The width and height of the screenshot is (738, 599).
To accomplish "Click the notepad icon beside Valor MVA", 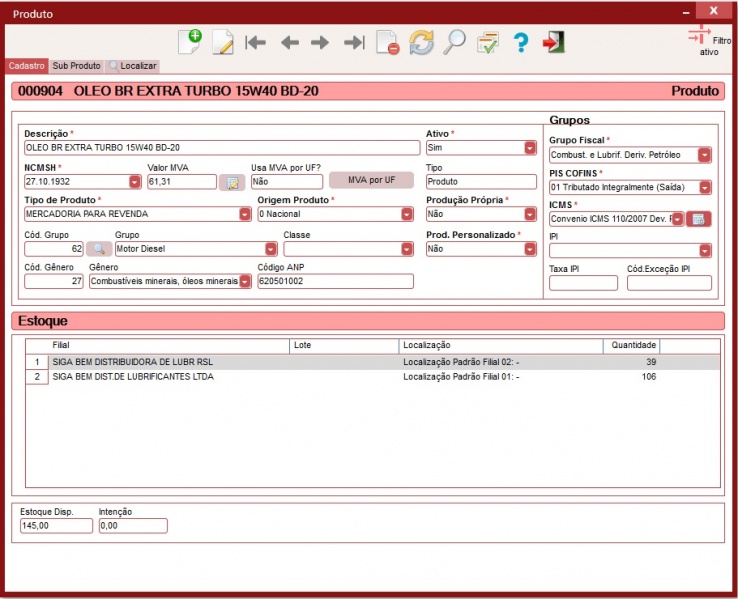I will point(232,183).
